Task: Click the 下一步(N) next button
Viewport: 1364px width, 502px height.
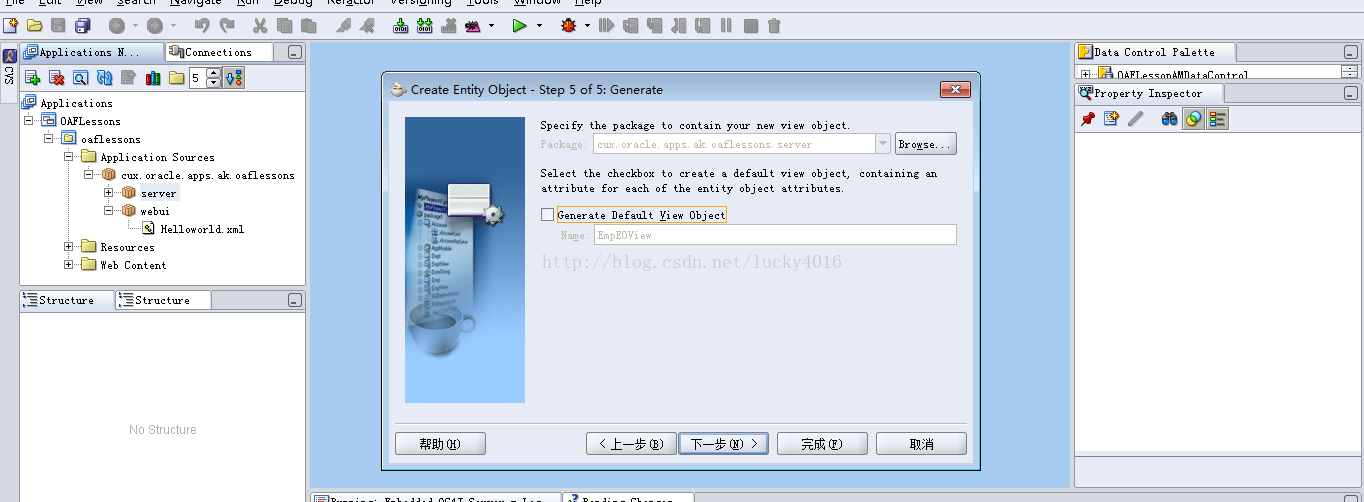Action: coord(723,444)
